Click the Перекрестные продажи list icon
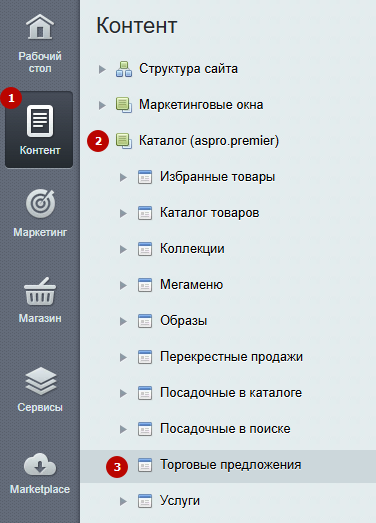The image size is (376, 523). pyautogui.click(x=145, y=357)
